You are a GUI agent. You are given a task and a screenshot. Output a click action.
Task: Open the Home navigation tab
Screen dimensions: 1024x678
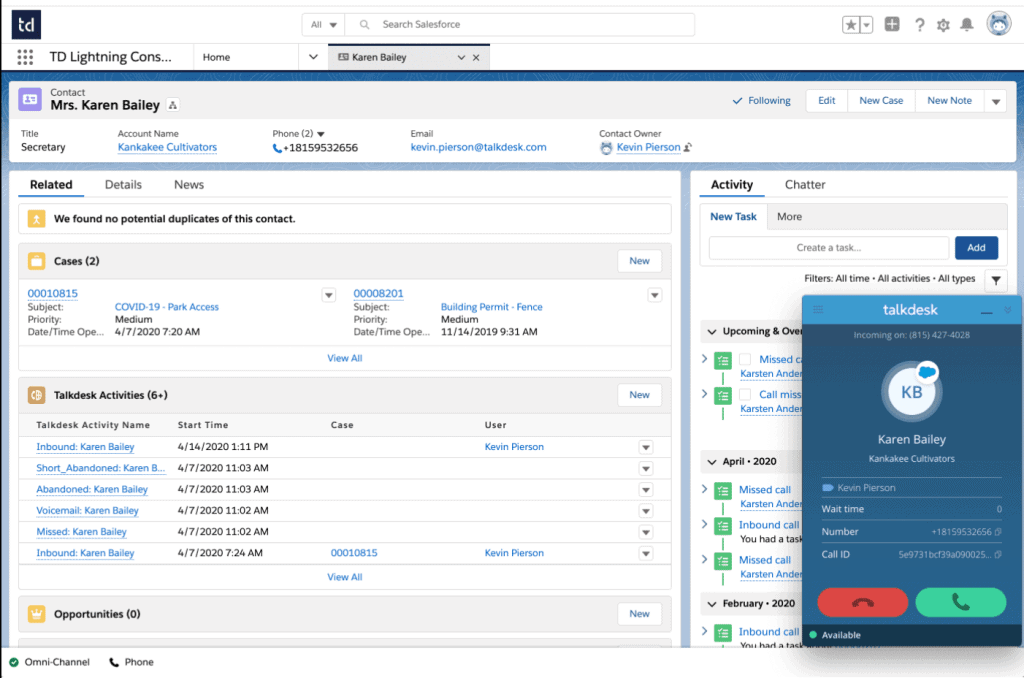point(216,57)
